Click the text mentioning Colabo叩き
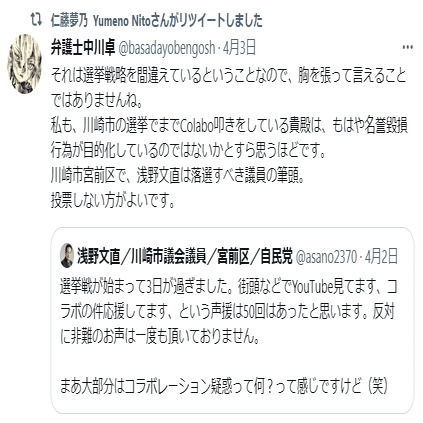The width and height of the screenshot is (423, 423). [x=229, y=126]
